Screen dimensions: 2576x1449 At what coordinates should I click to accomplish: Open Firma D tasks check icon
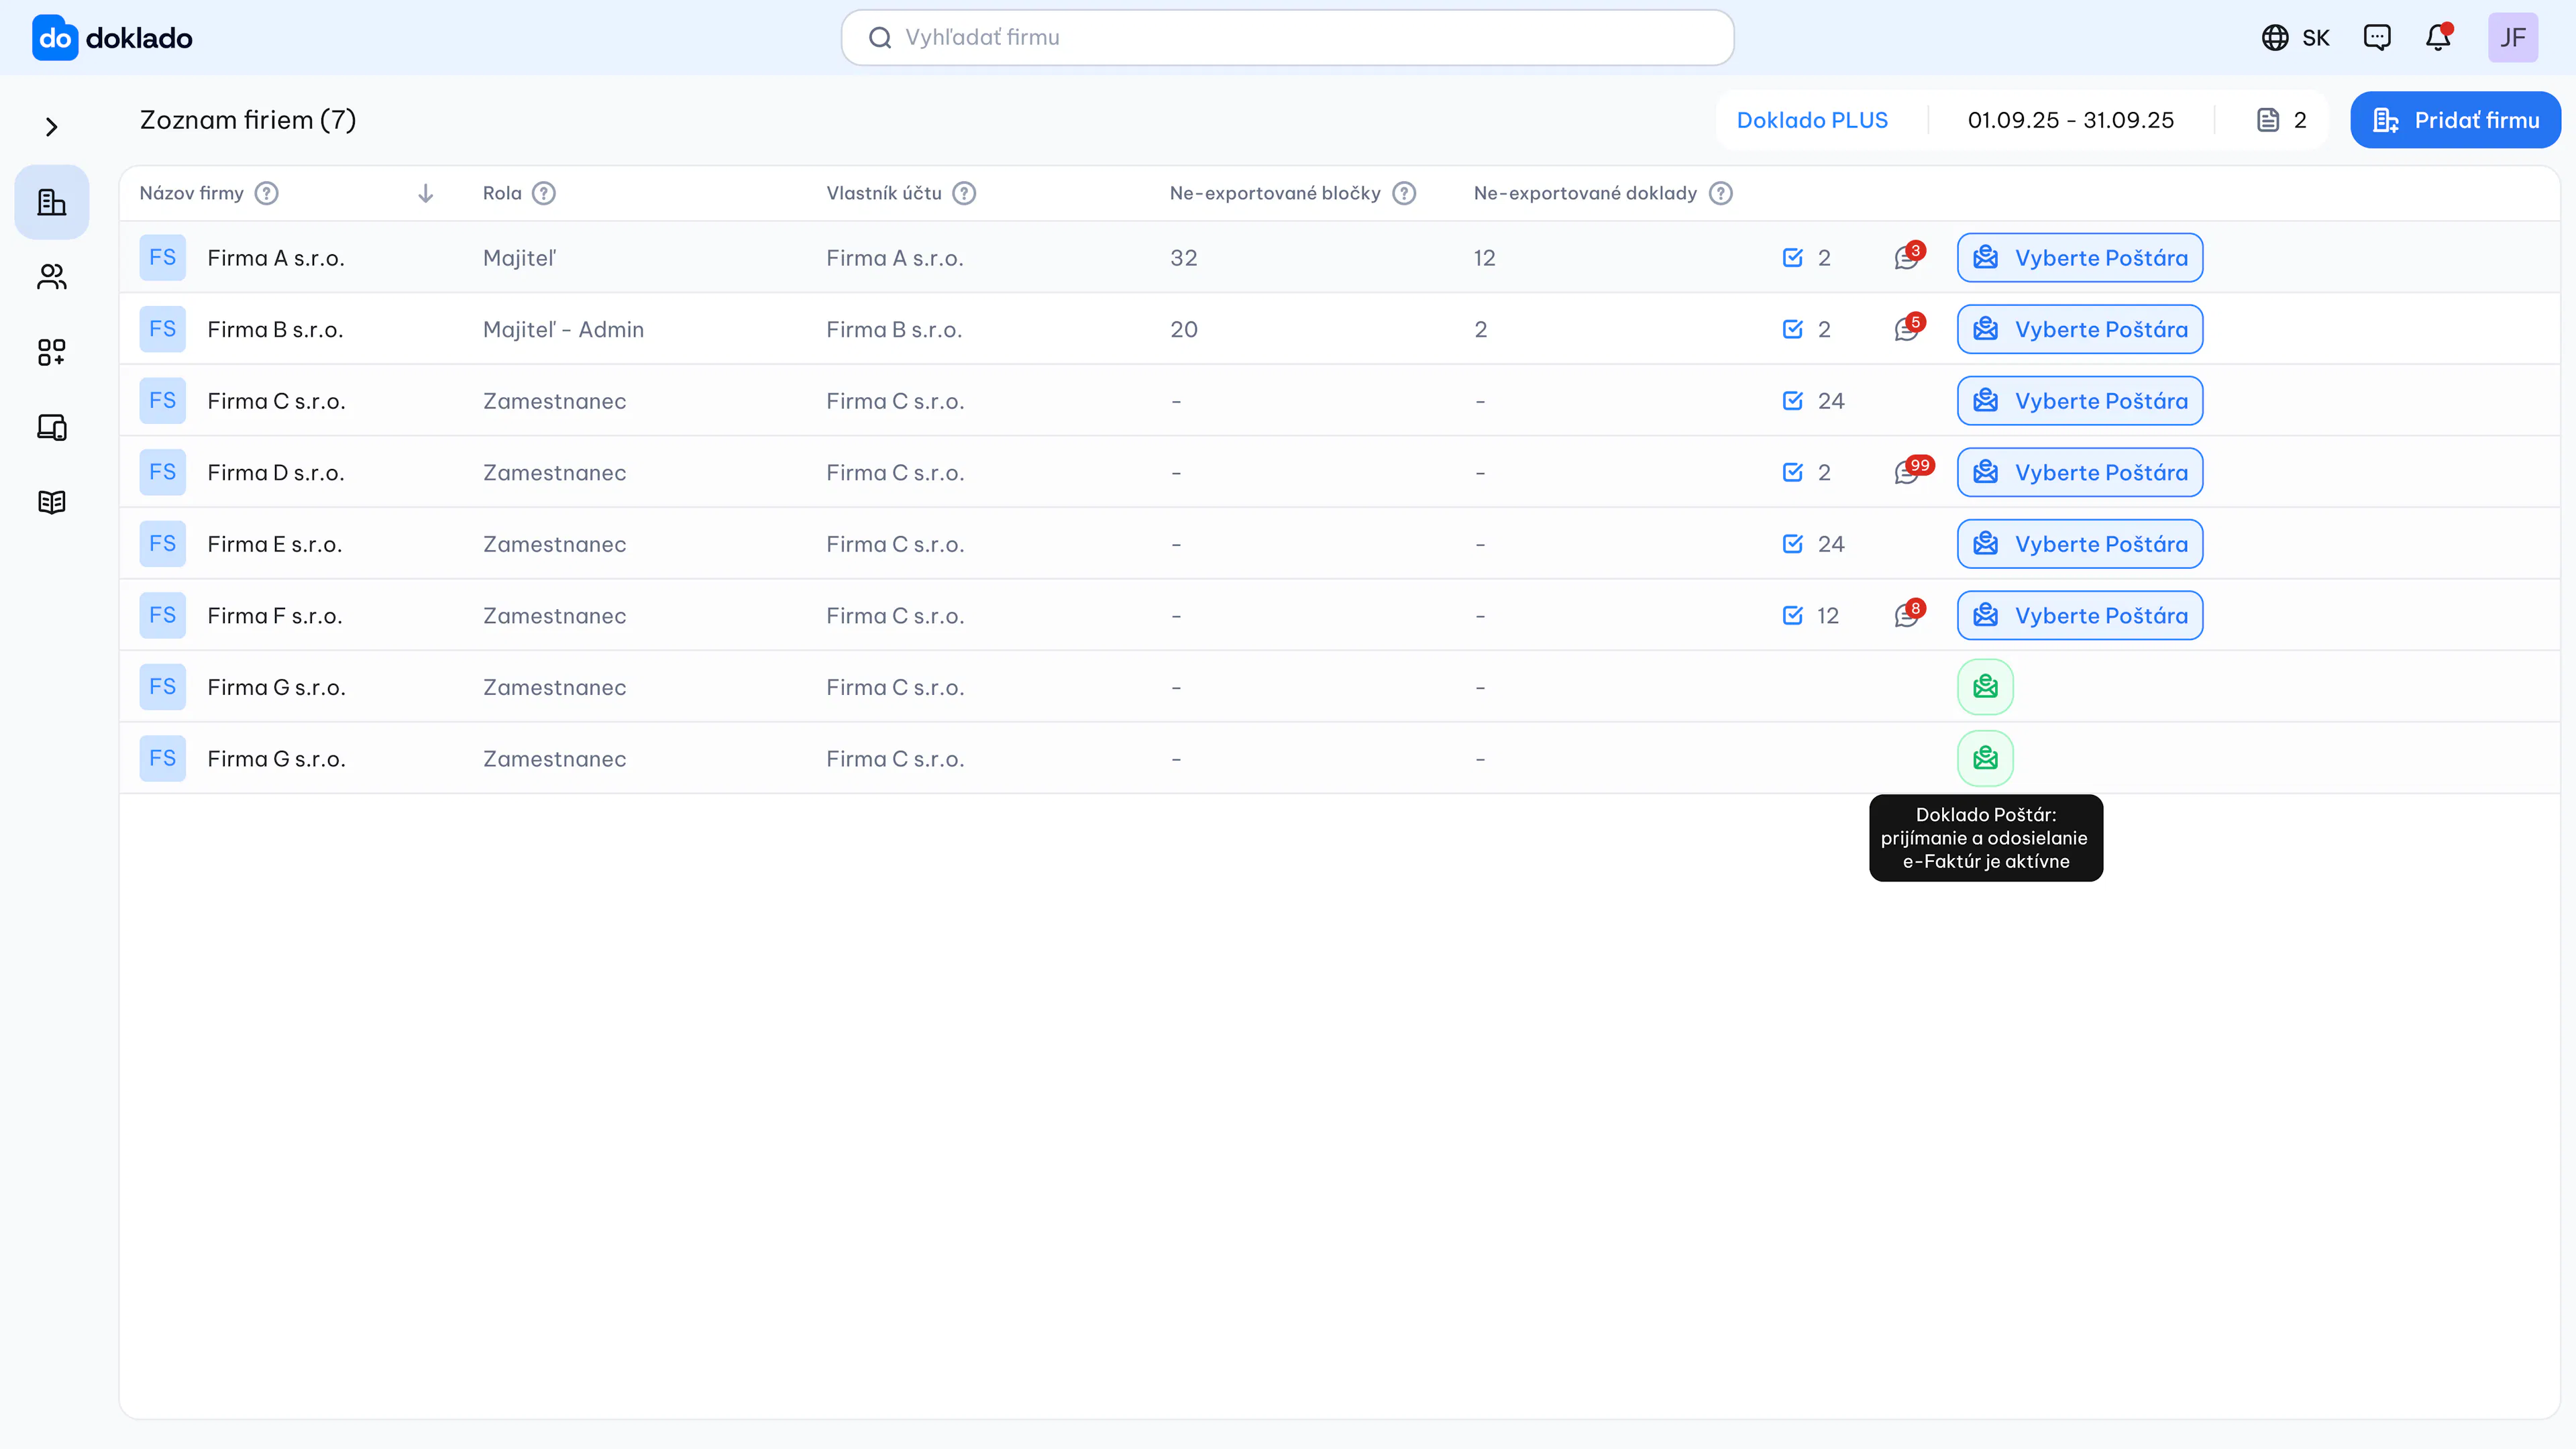(1793, 472)
